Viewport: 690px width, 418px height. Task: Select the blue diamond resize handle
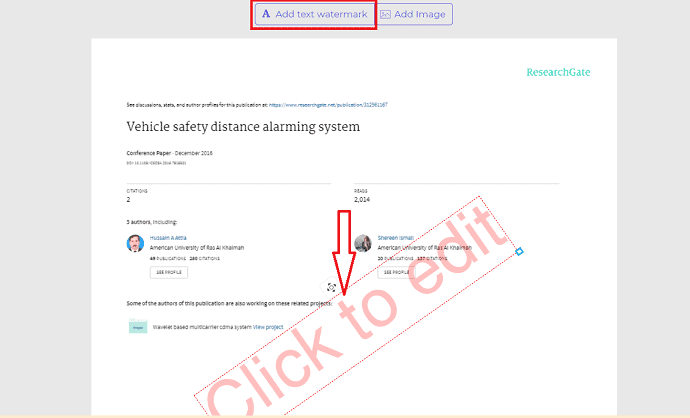pos(520,251)
